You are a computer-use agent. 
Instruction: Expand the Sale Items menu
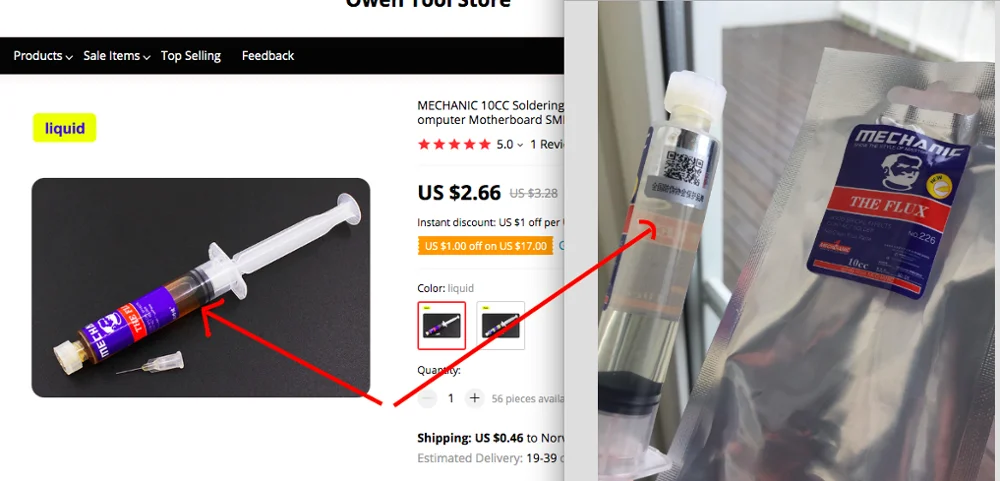(x=117, y=56)
